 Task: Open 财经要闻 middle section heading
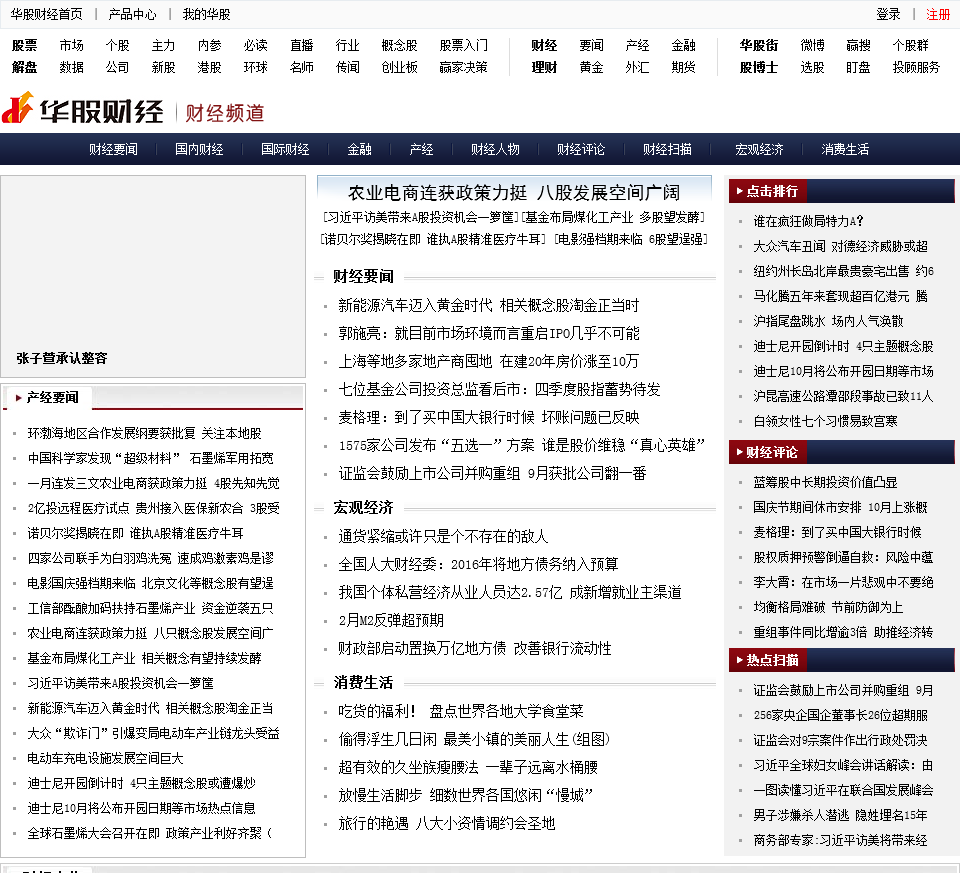click(363, 277)
